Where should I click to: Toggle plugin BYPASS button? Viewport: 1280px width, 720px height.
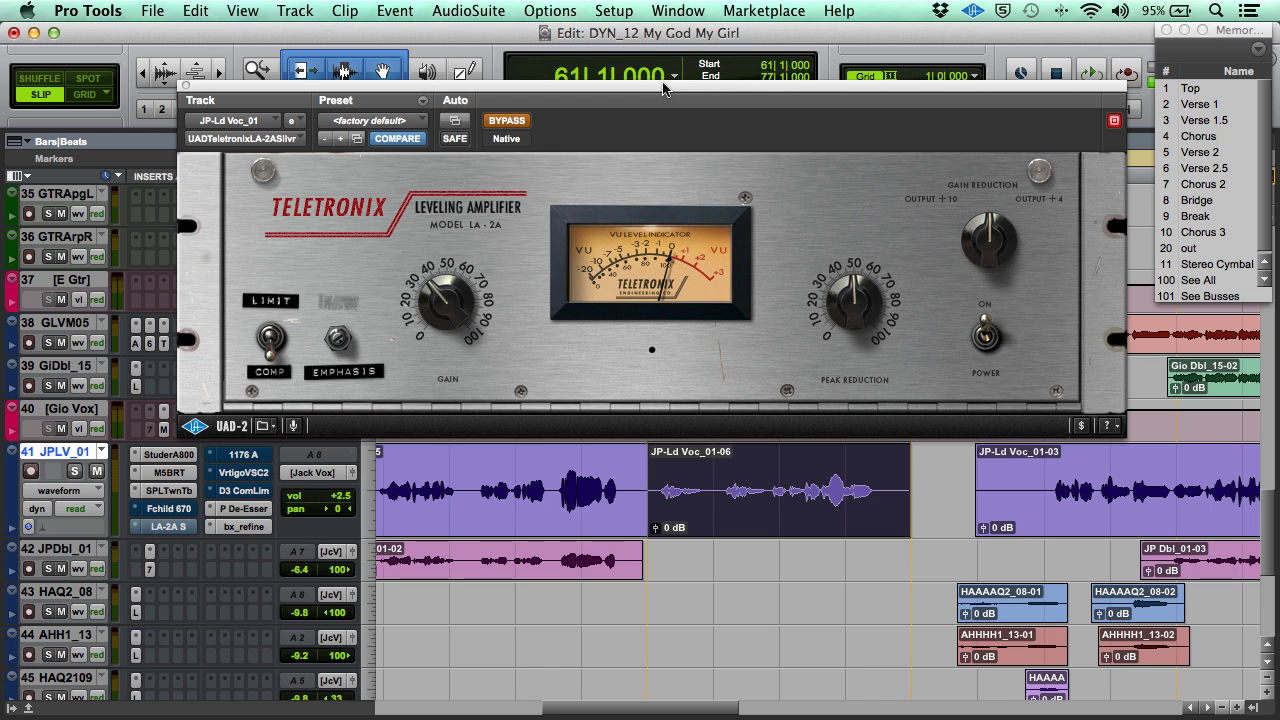pos(507,120)
